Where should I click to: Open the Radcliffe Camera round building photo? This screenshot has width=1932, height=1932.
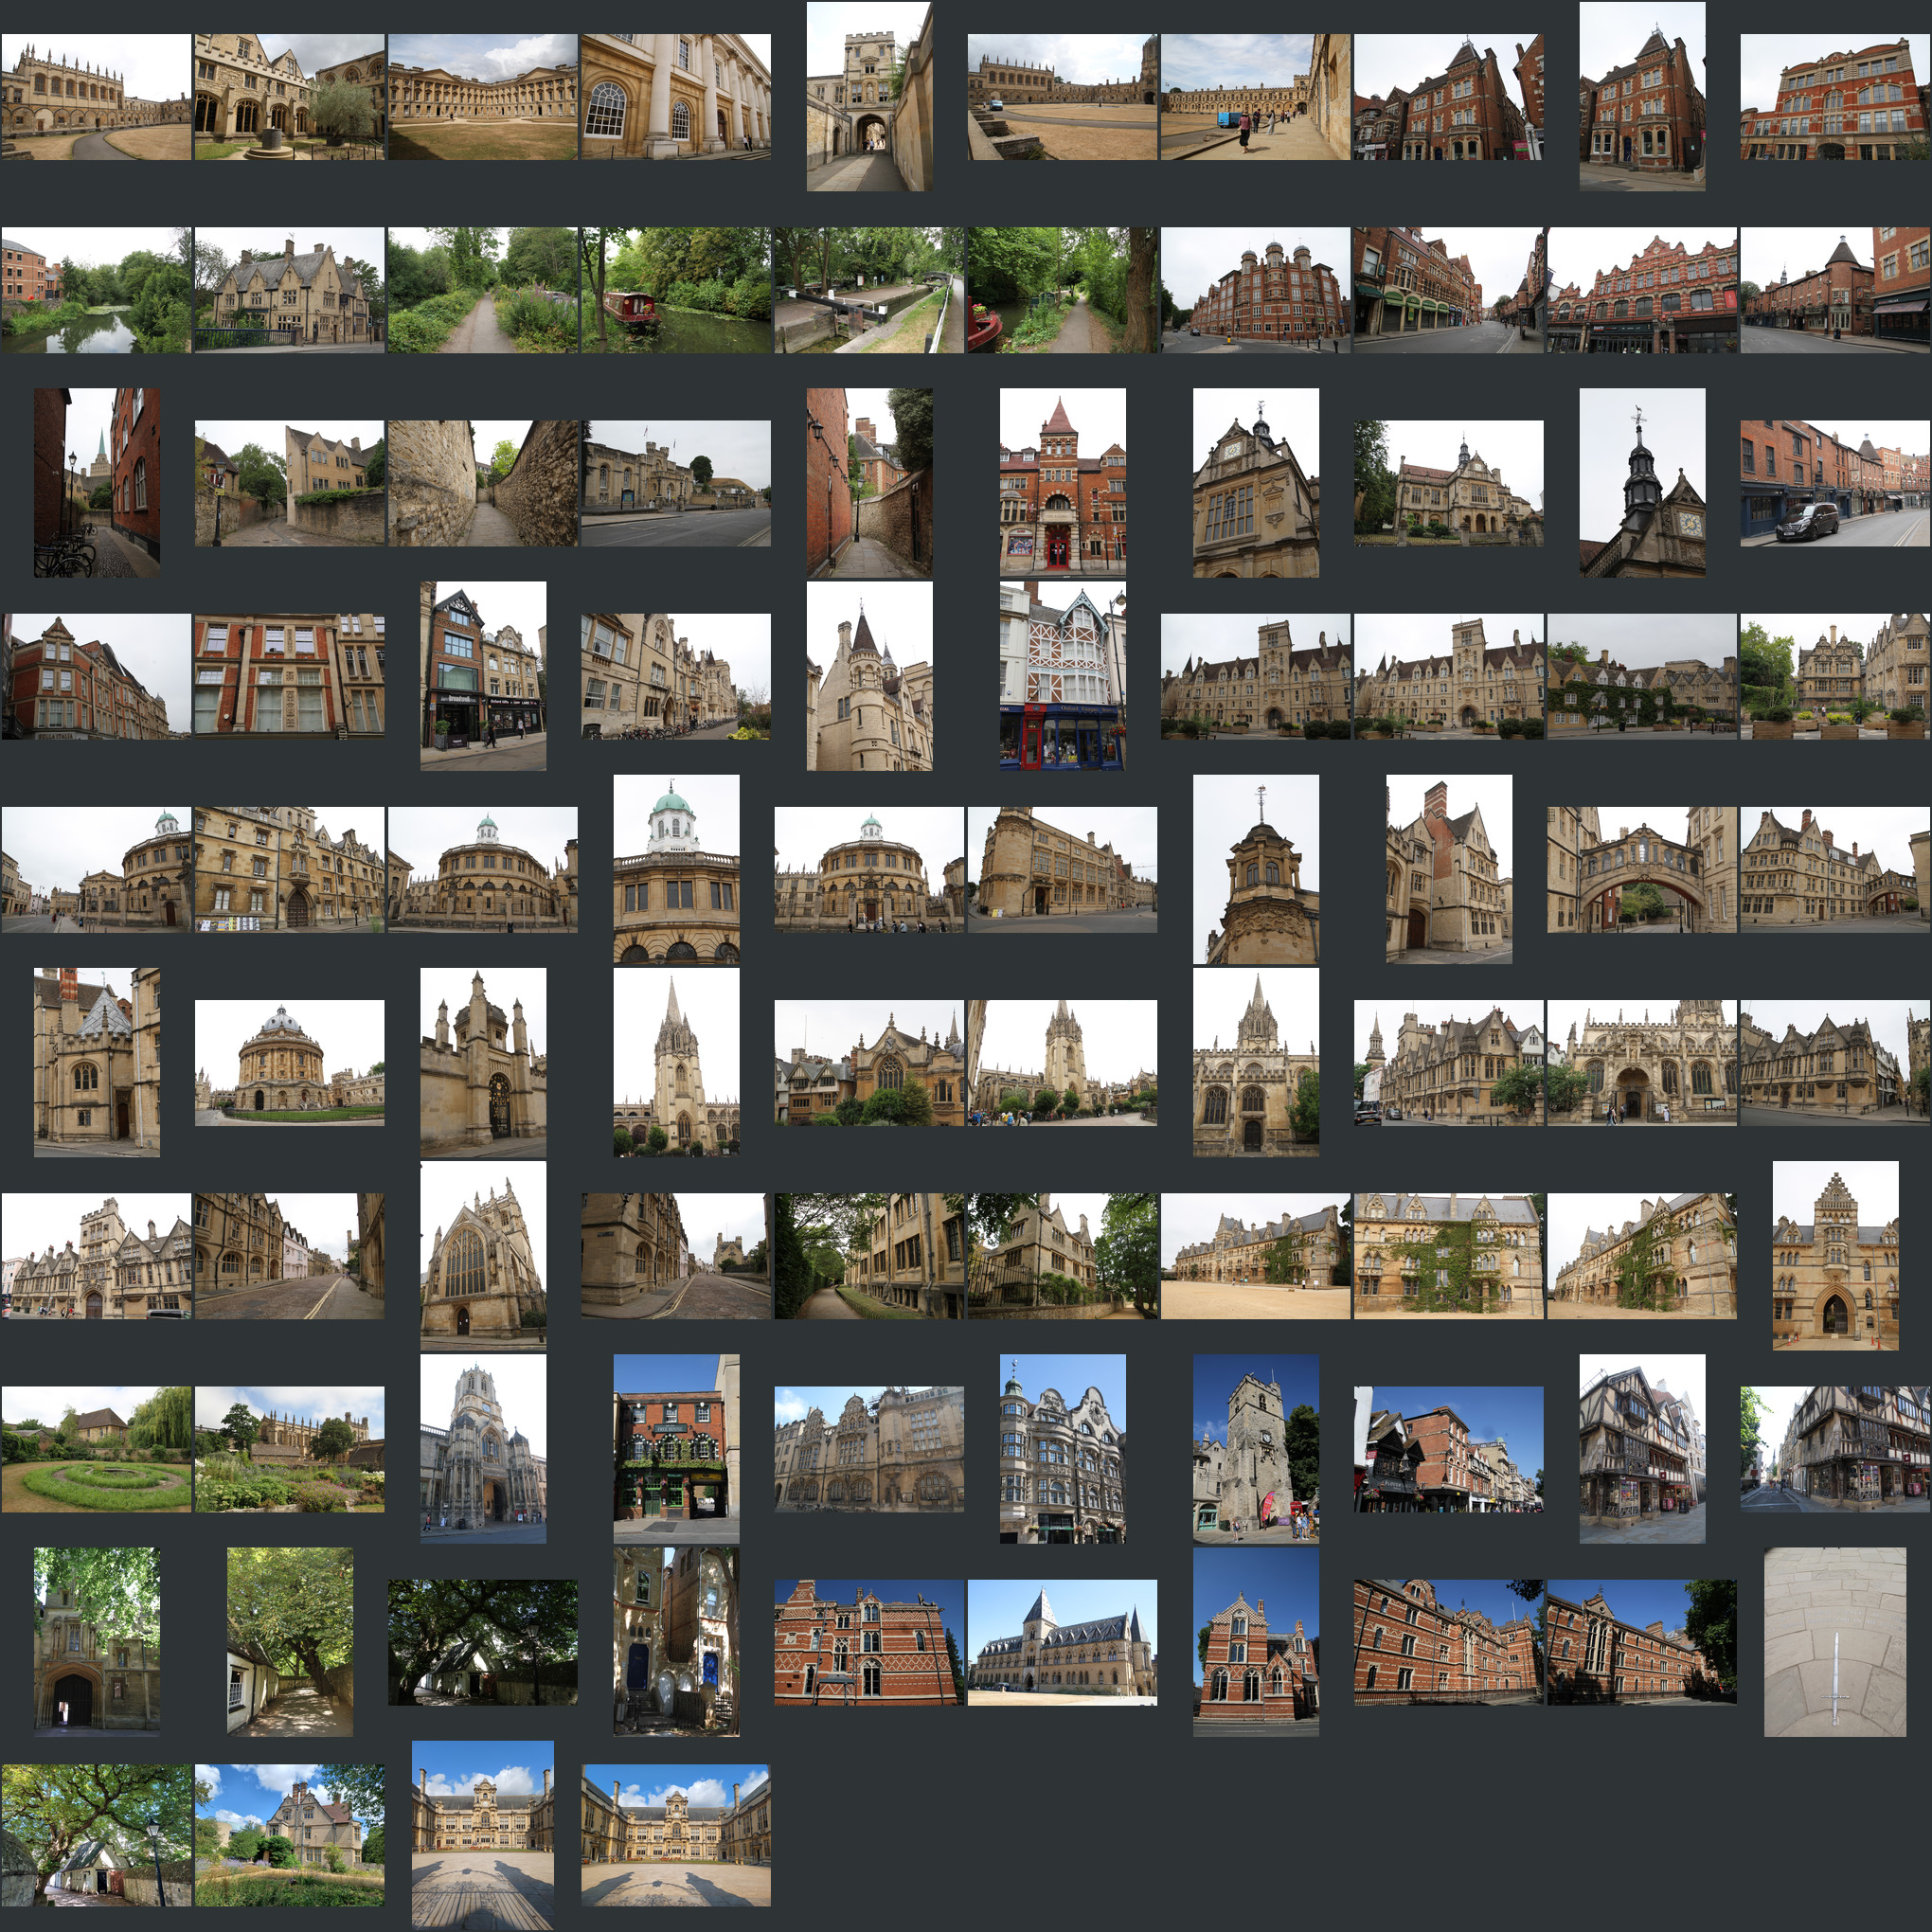point(289,1062)
